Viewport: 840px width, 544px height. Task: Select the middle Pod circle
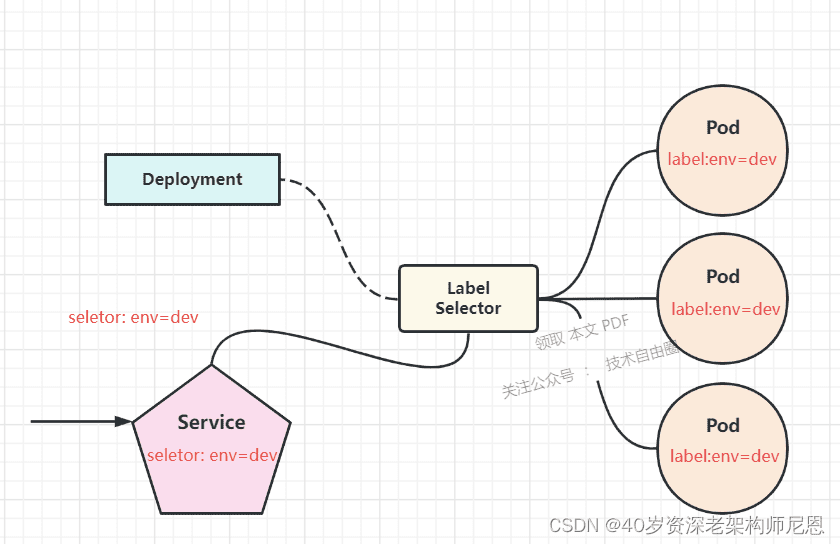(x=722, y=299)
